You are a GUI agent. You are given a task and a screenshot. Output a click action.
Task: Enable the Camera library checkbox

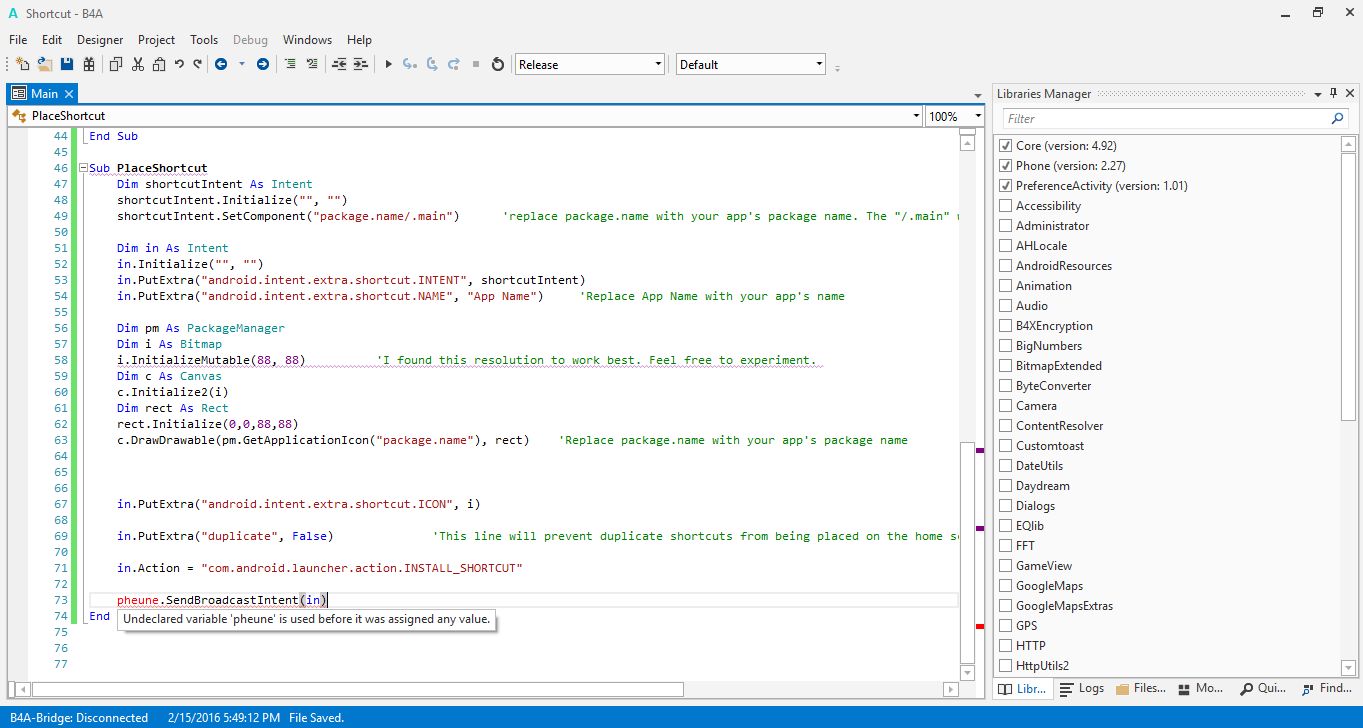(1006, 406)
